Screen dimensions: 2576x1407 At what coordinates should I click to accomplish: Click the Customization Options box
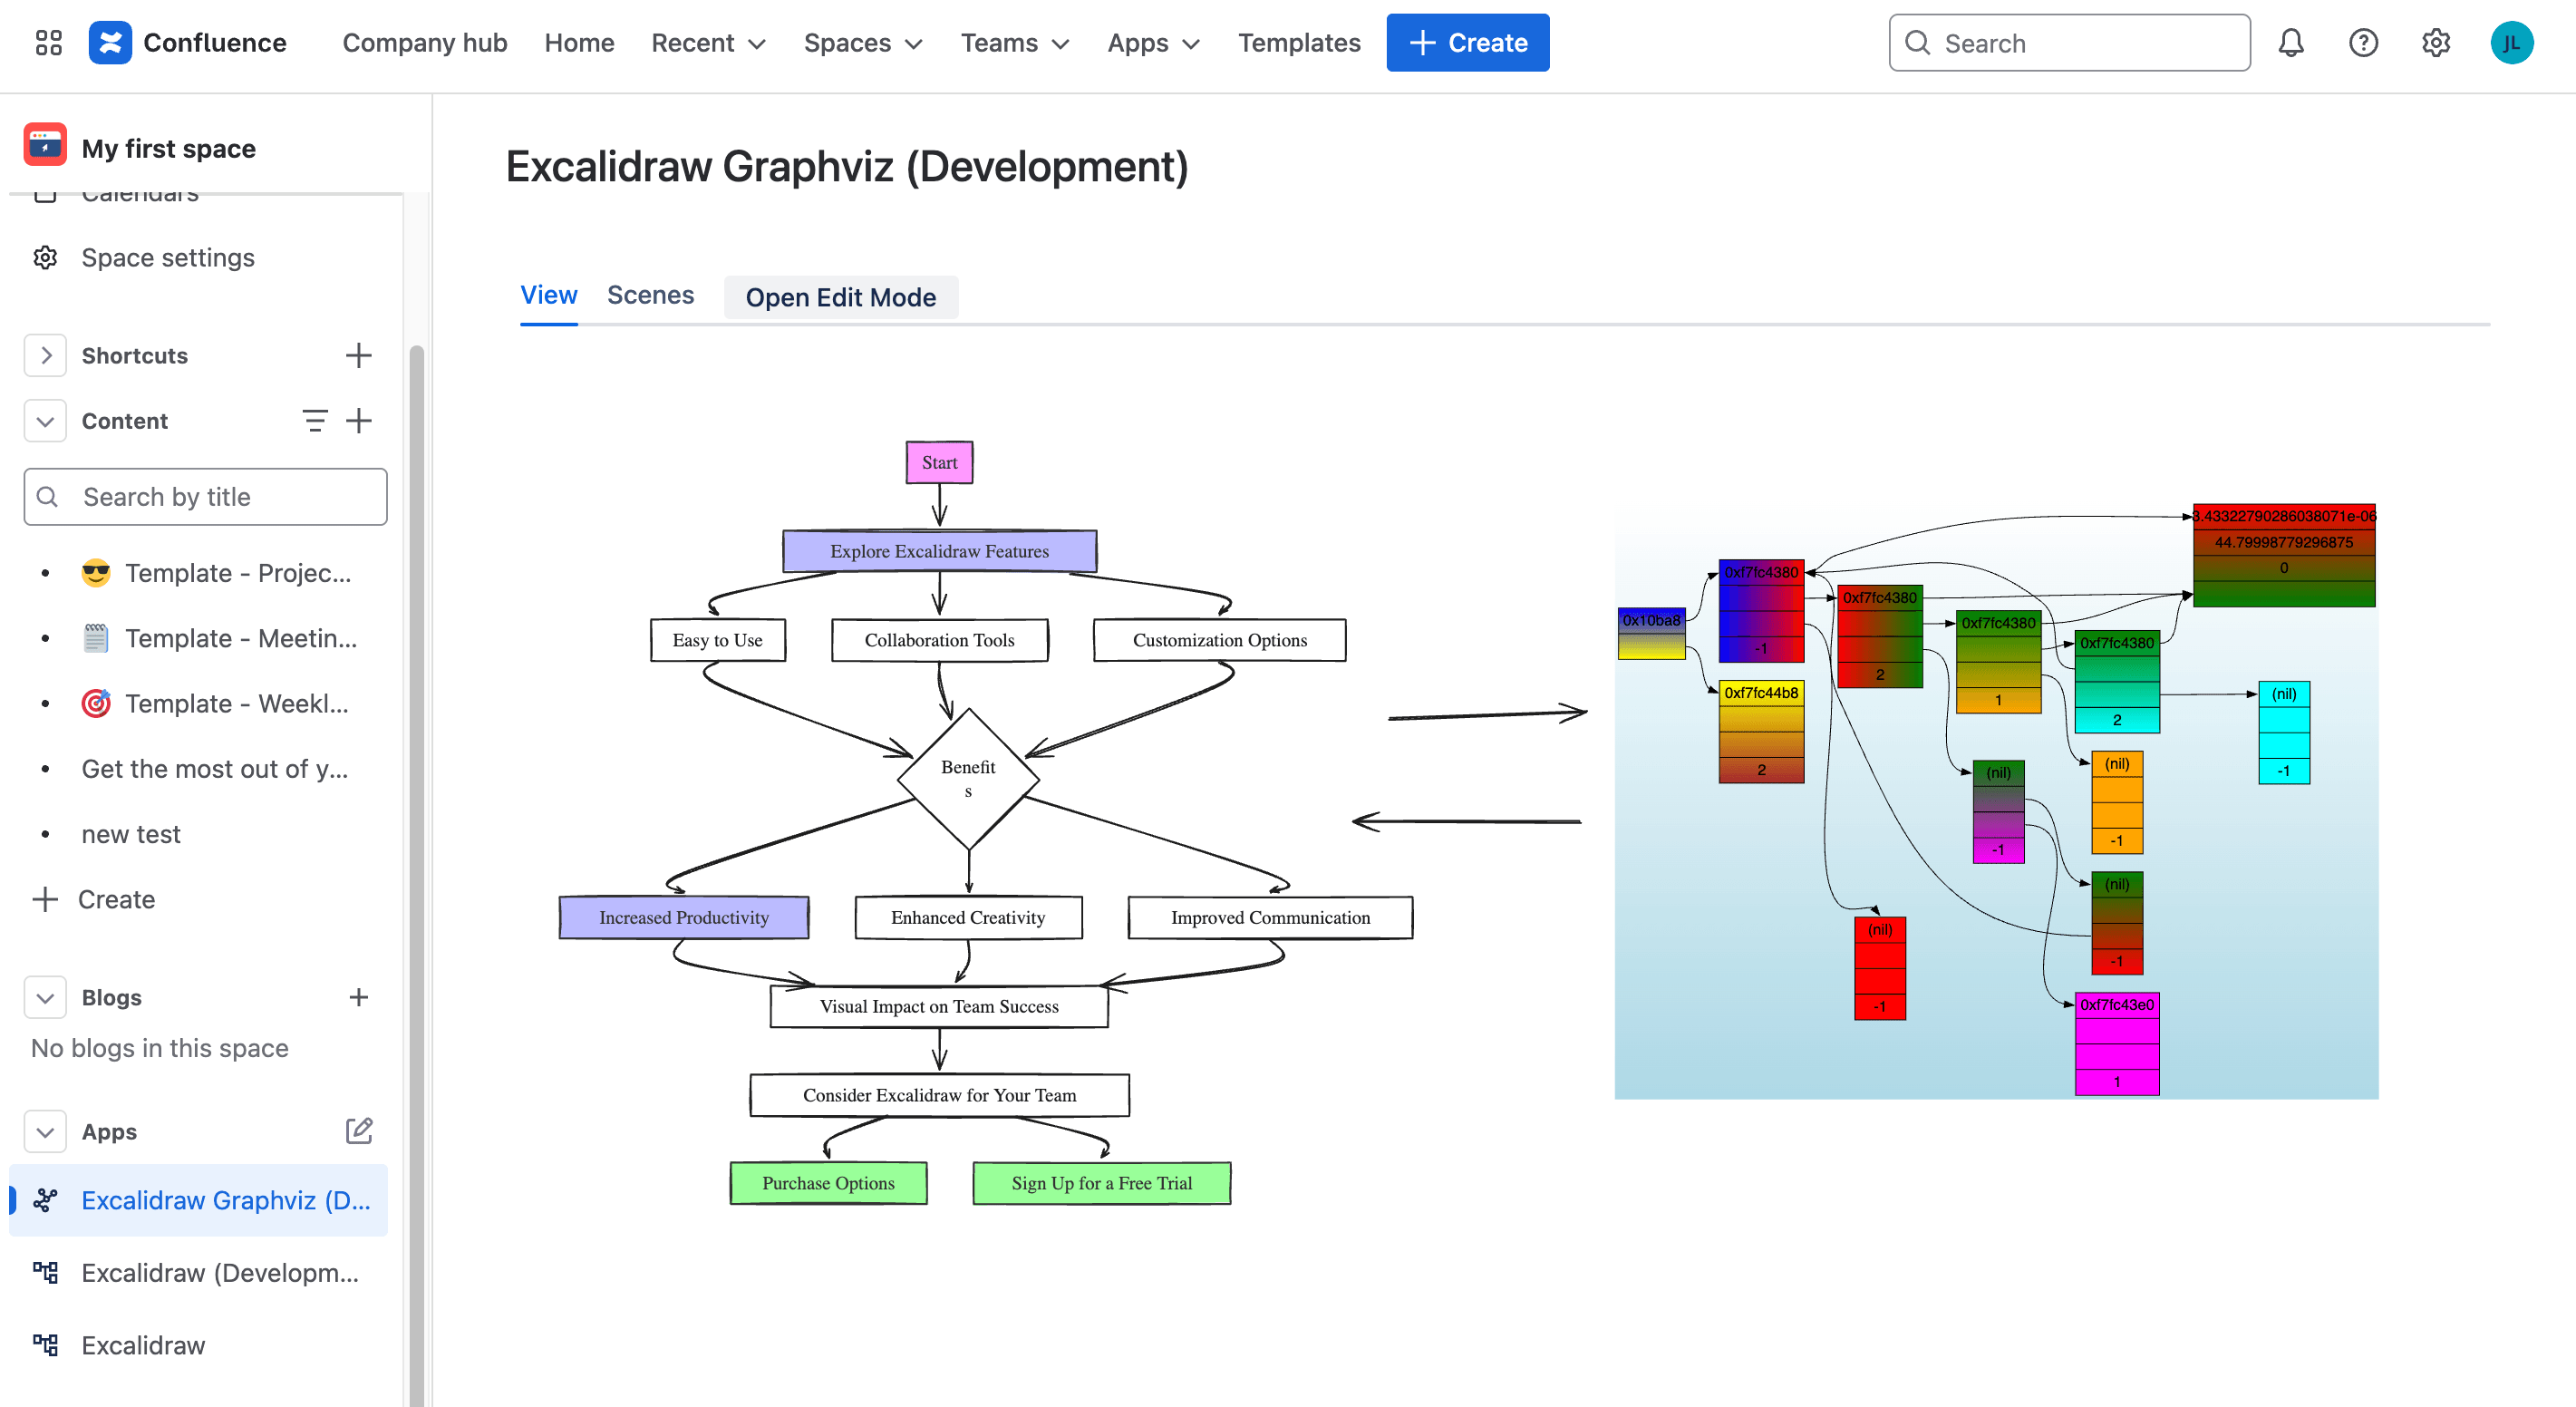(x=1219, y=640)
